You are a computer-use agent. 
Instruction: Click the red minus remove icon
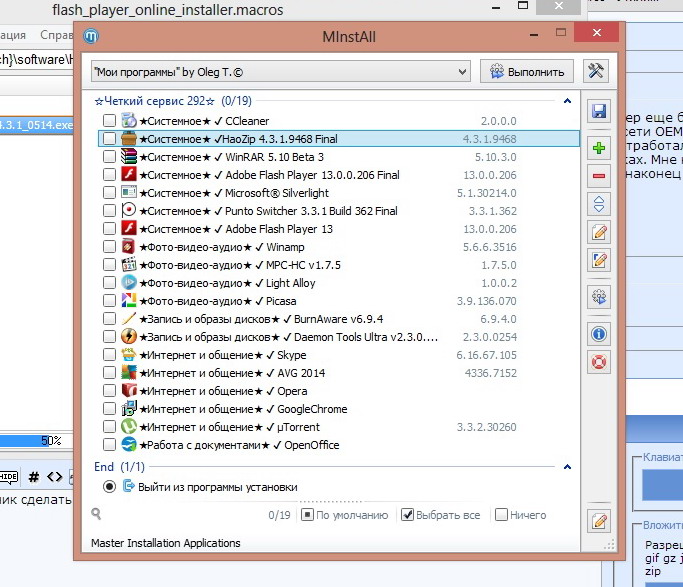(x=599, y=176)
